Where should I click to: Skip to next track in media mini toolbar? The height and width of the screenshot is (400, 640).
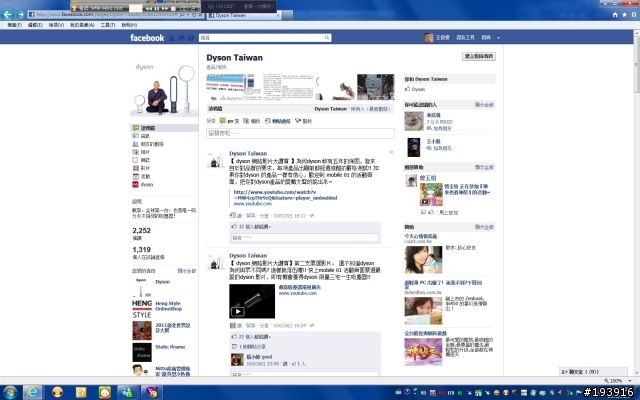pos(164,8)
